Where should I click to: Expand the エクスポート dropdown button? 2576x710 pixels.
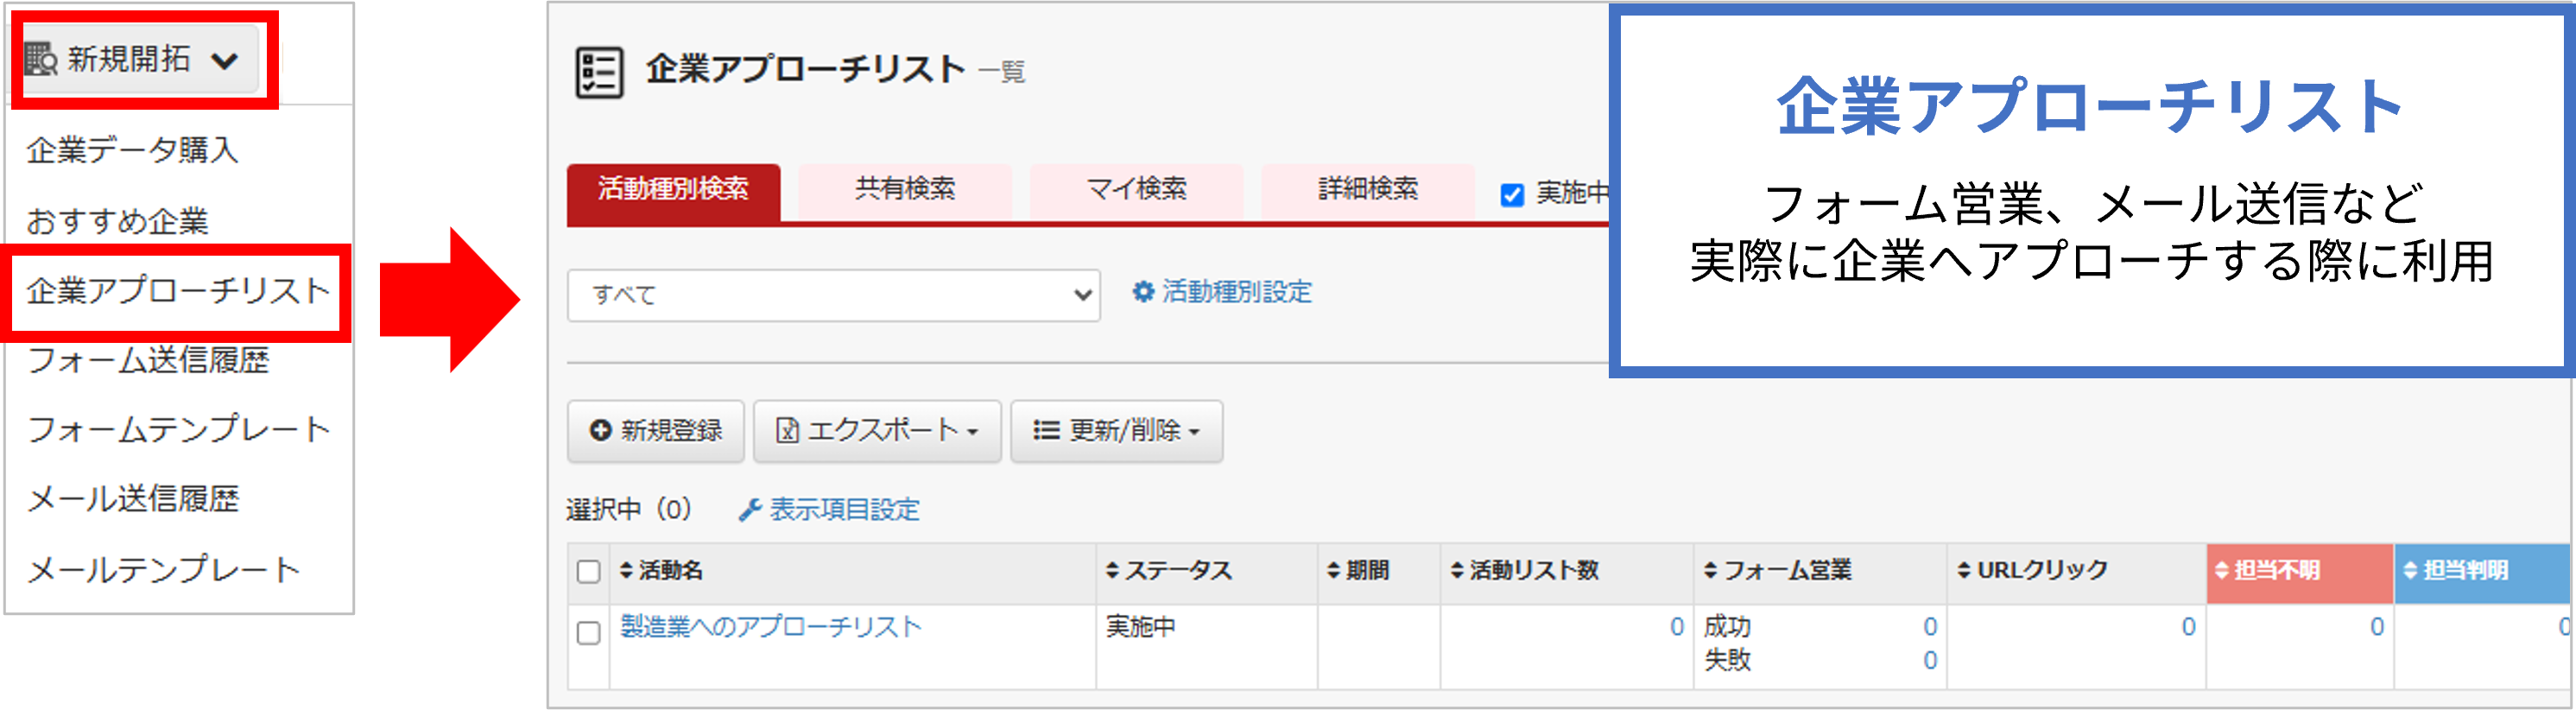[877, 431]
